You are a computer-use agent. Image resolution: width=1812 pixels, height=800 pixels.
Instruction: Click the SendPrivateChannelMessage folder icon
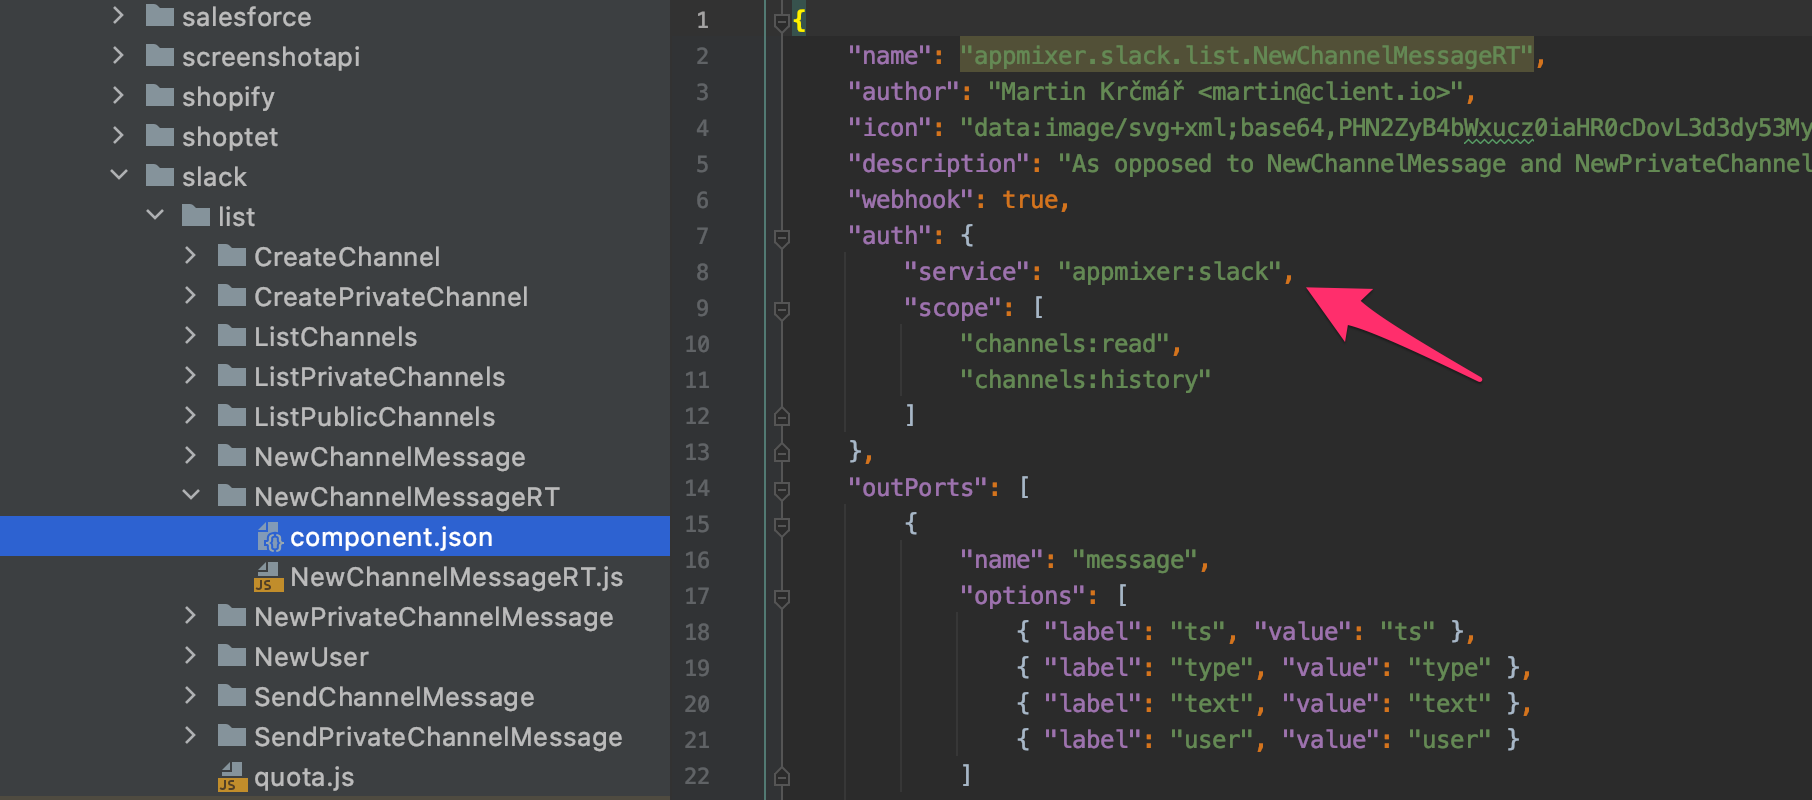(232, 736)
